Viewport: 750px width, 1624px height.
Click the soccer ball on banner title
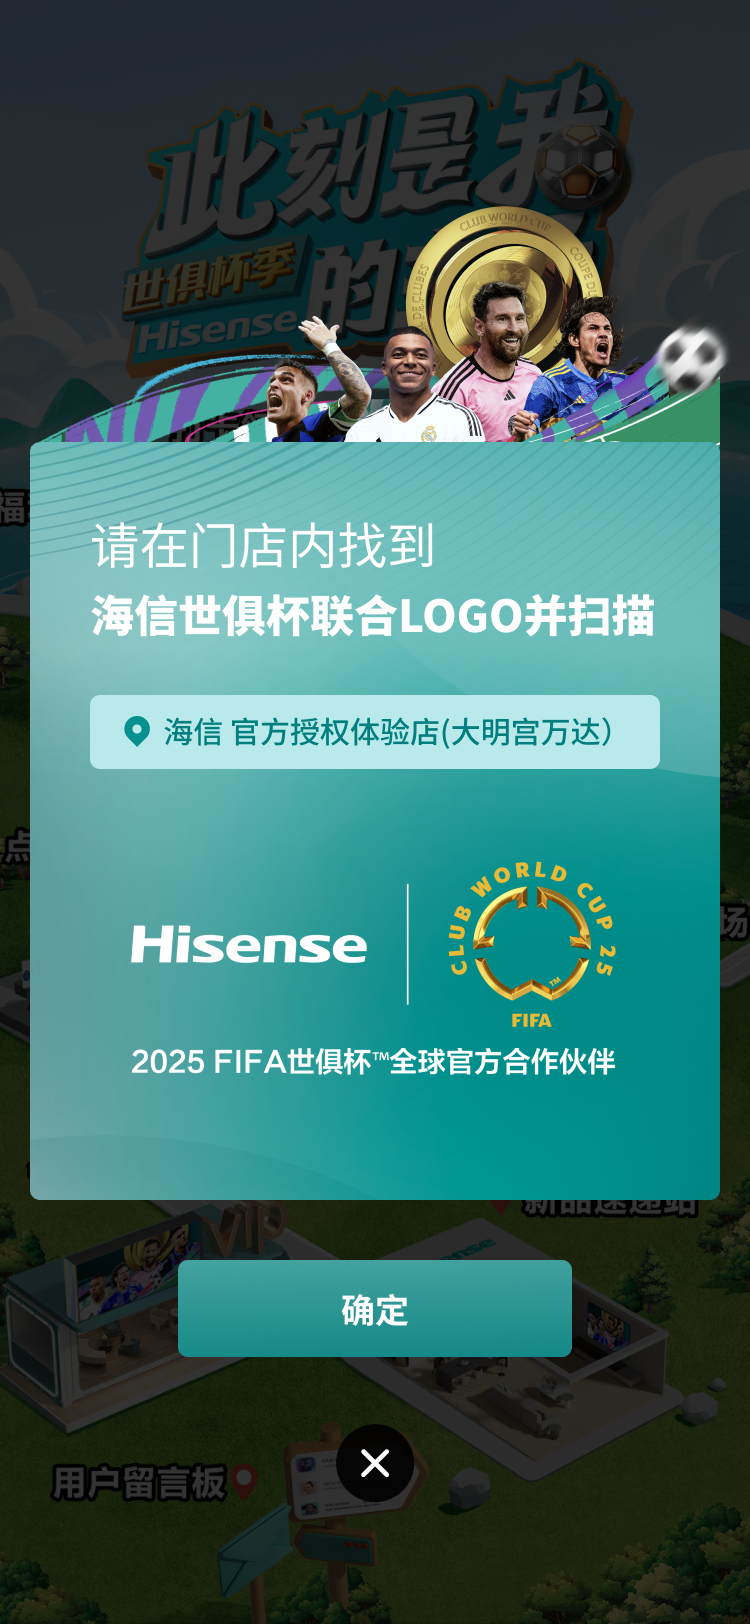(x=582, y=163)
